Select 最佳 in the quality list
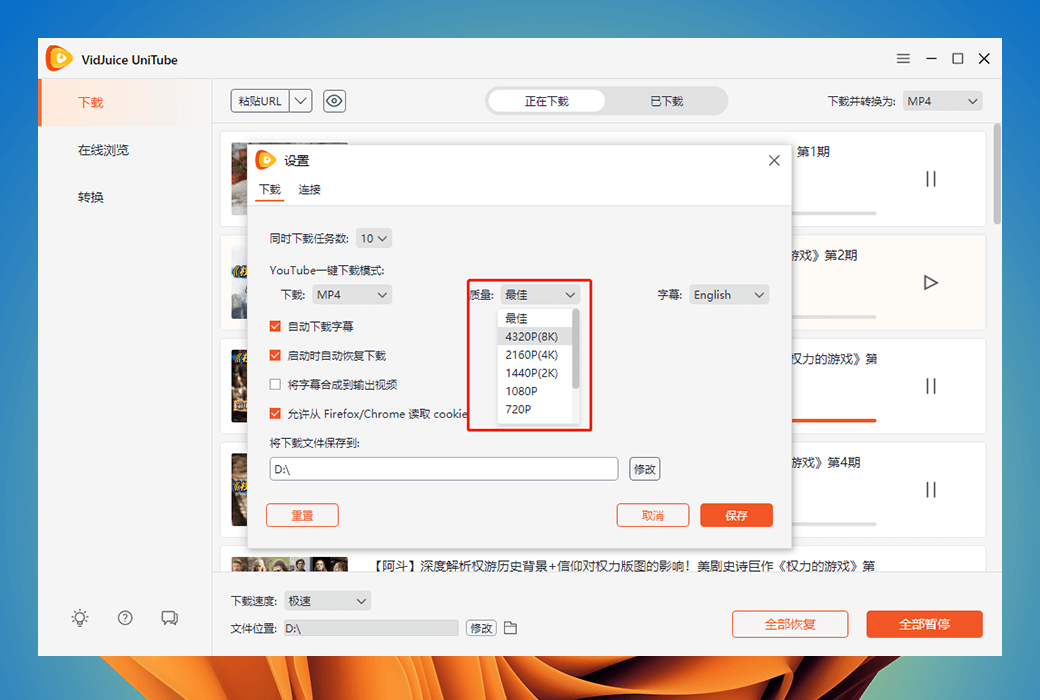Viewport: 1040px width, 700px height. 535,318
